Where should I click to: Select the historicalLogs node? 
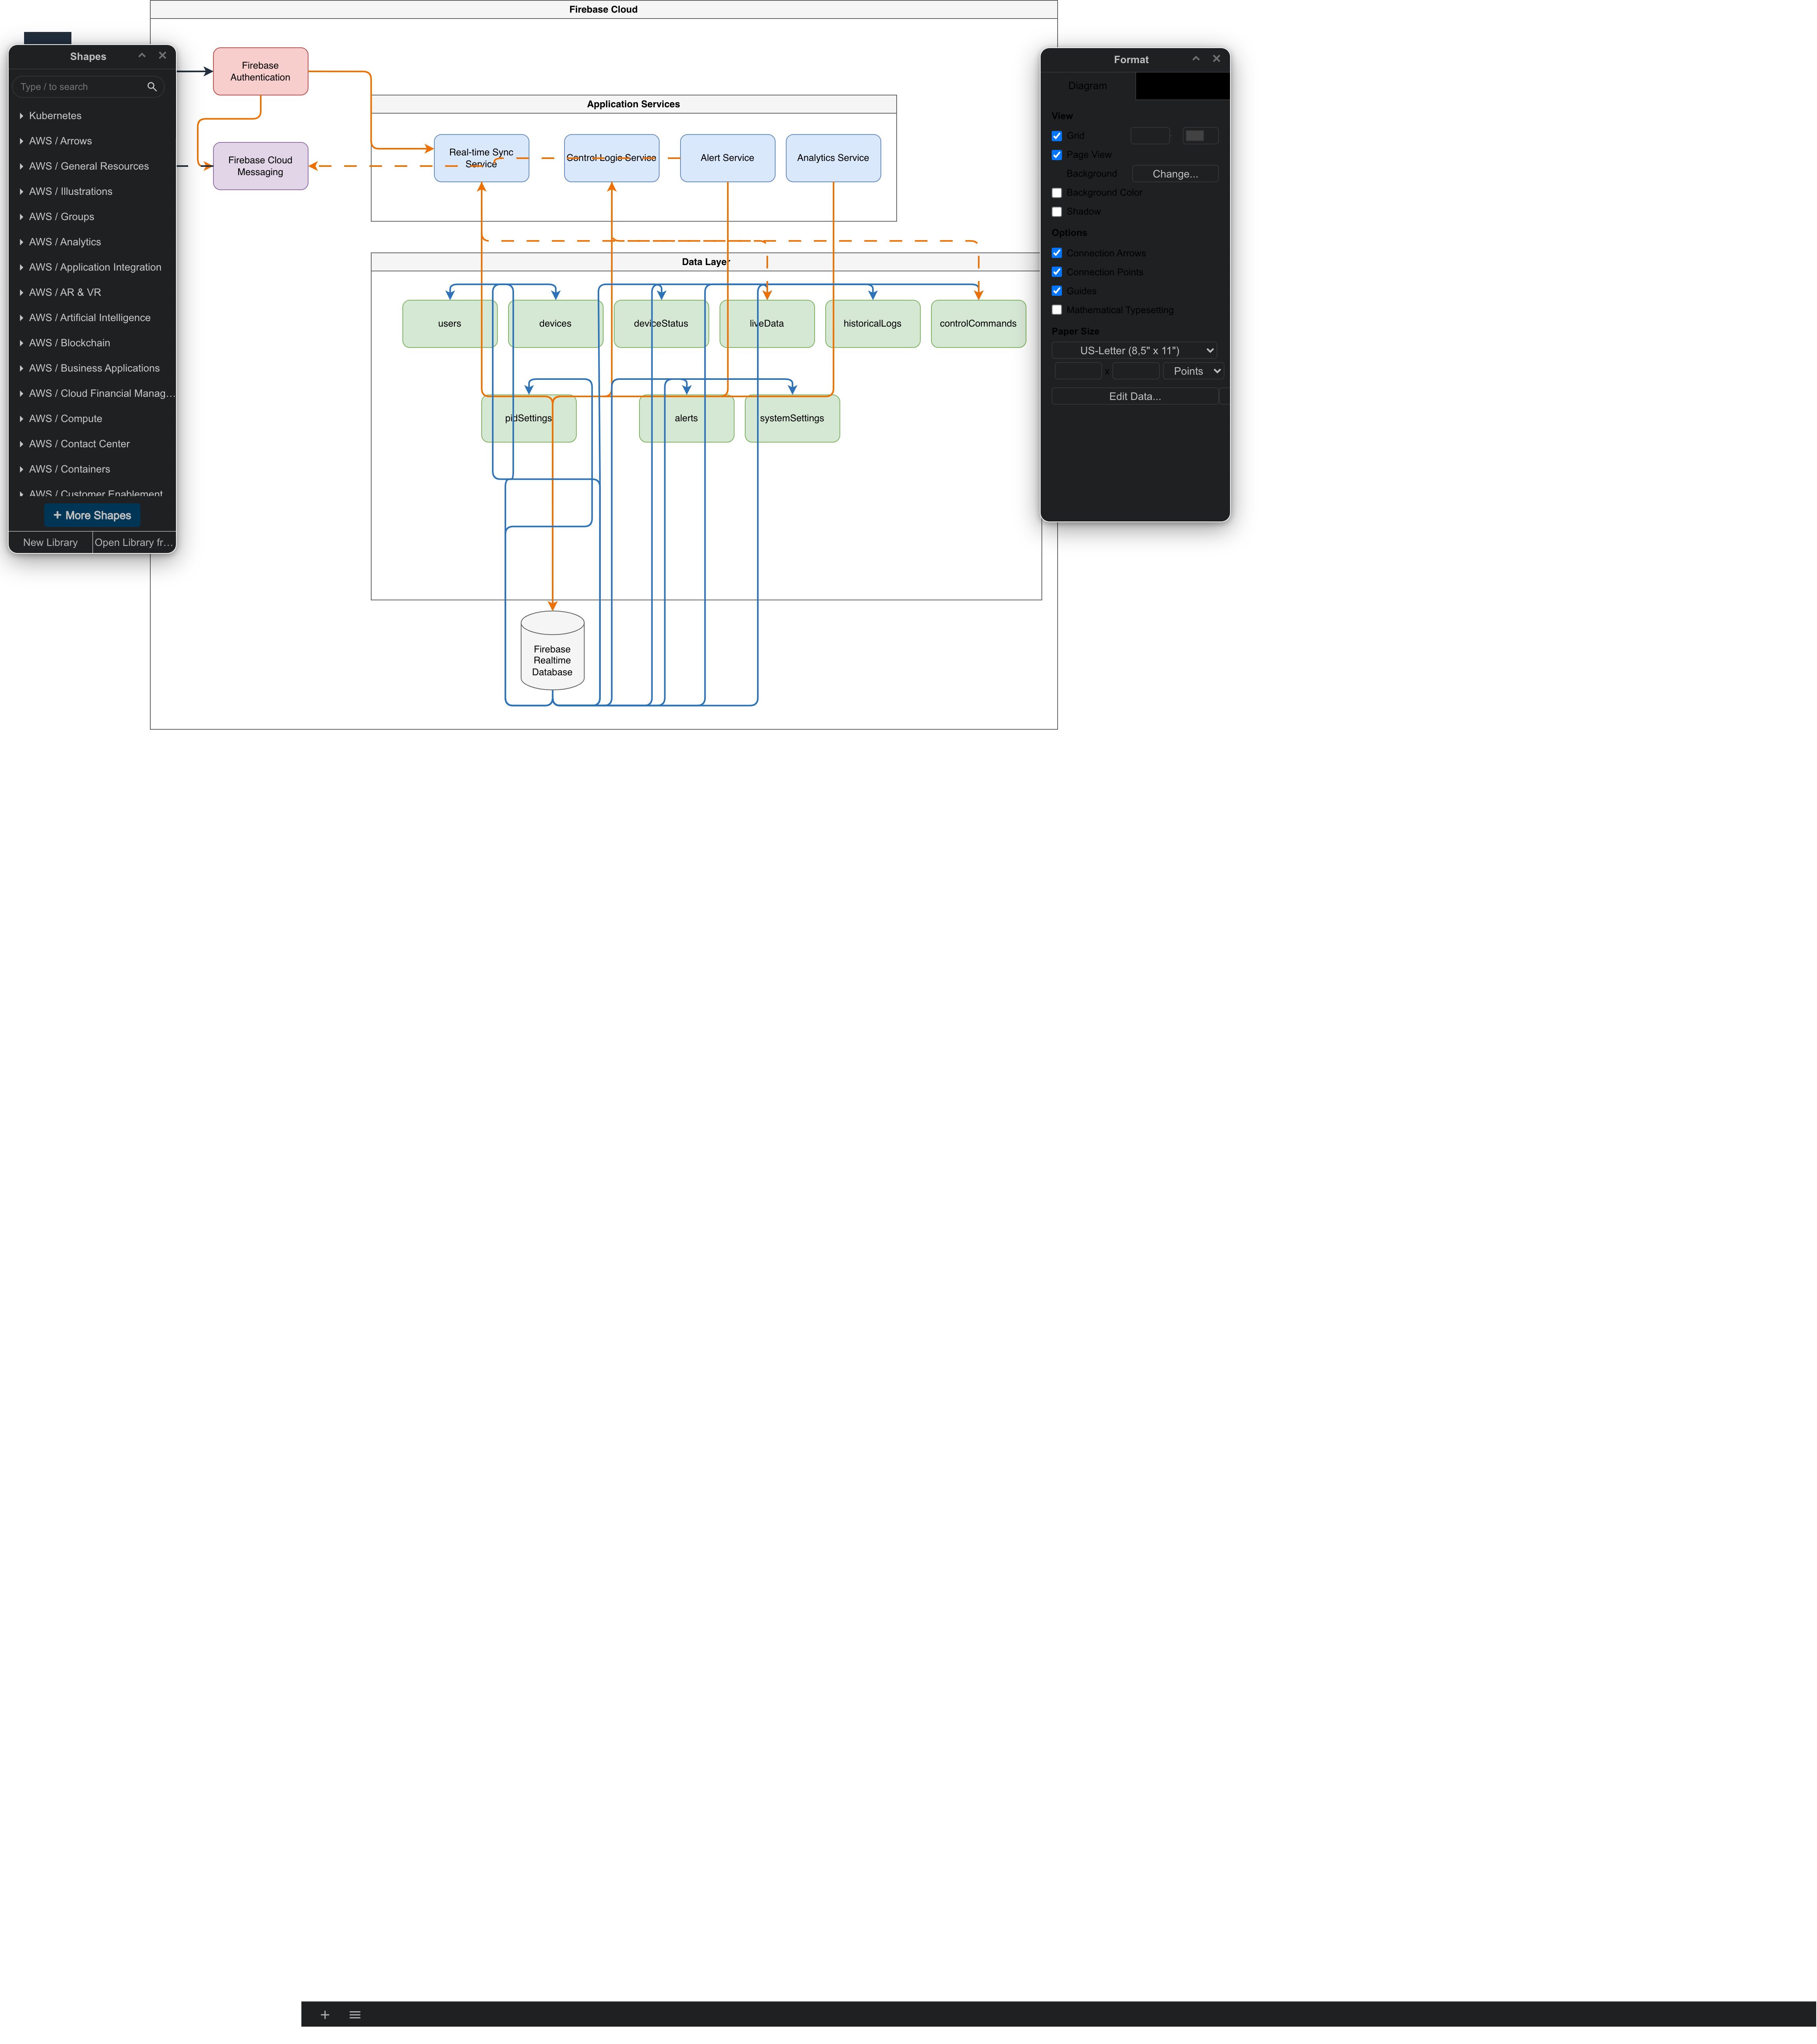tap(873, 324)
